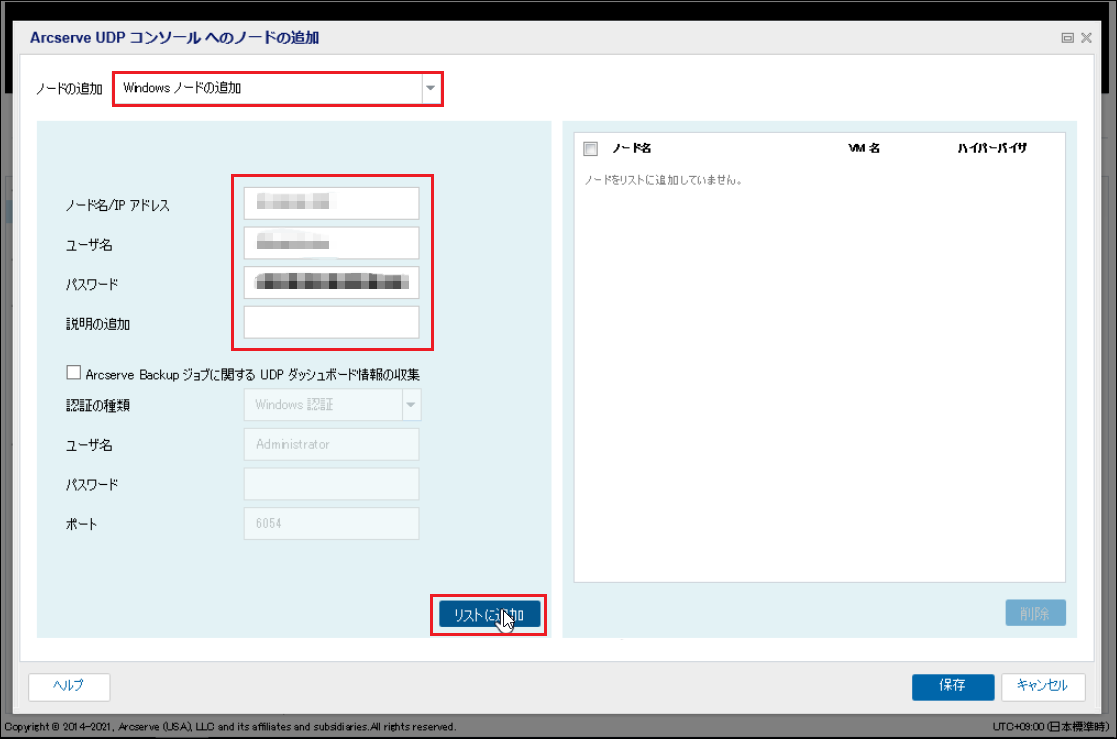
Task: Click the first パスワード input field
Action: pos(331,283)
